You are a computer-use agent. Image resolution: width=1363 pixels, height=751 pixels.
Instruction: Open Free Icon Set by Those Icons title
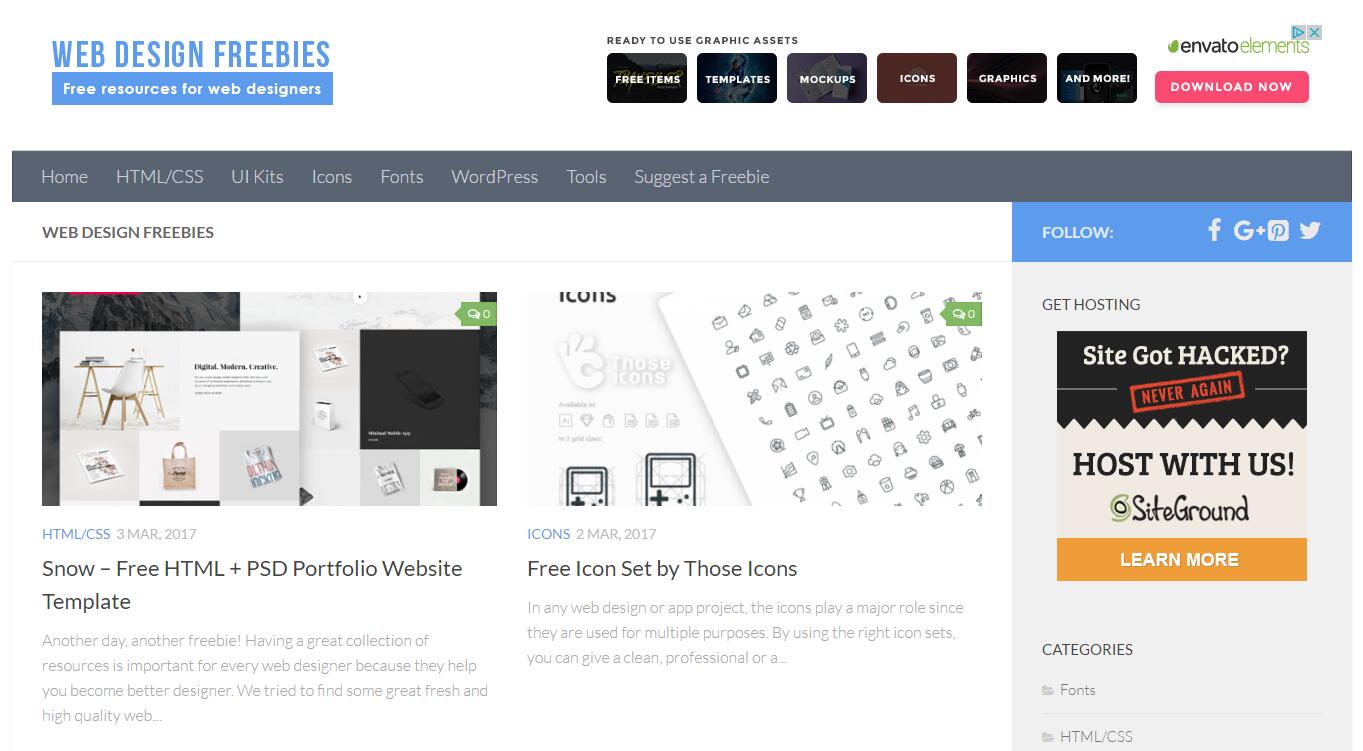coord(662,569)
